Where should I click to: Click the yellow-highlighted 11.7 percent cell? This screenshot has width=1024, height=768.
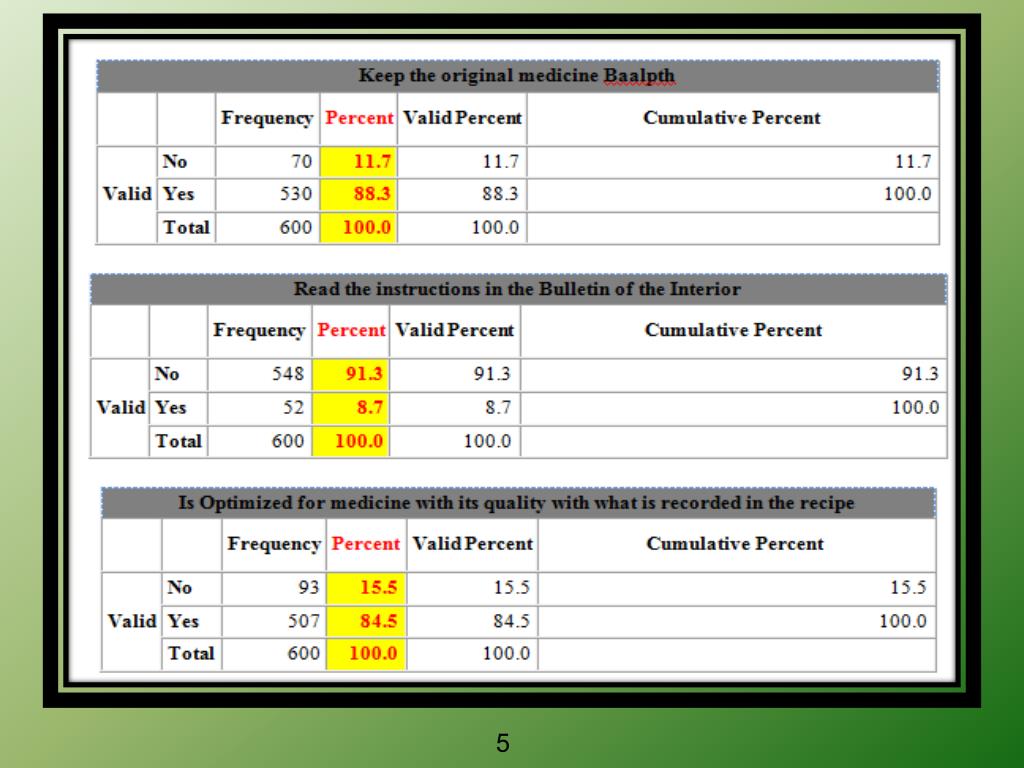click(x=359, y=162)
